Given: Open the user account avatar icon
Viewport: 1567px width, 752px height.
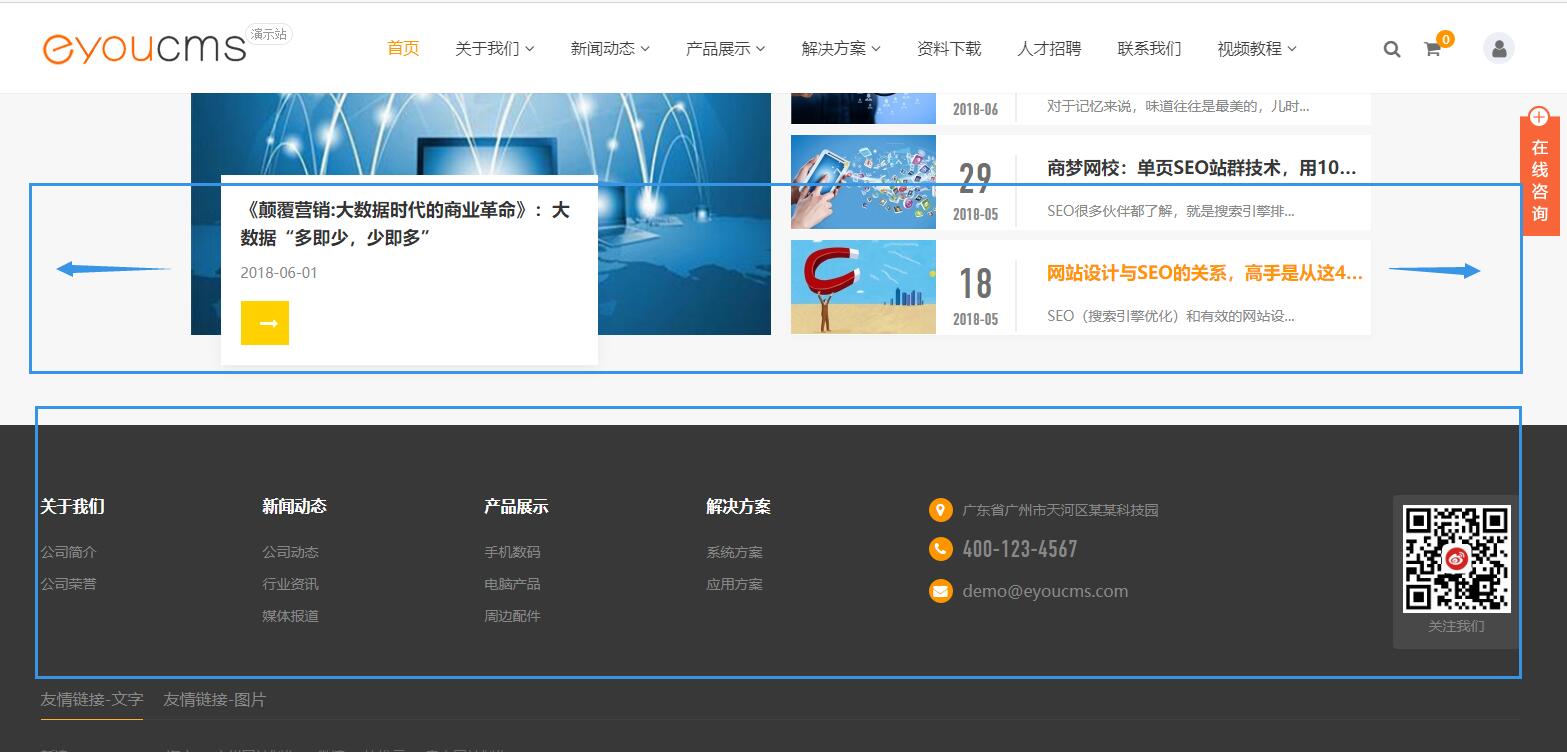Looking at the screenshot, I should [x=1498, y=48].
